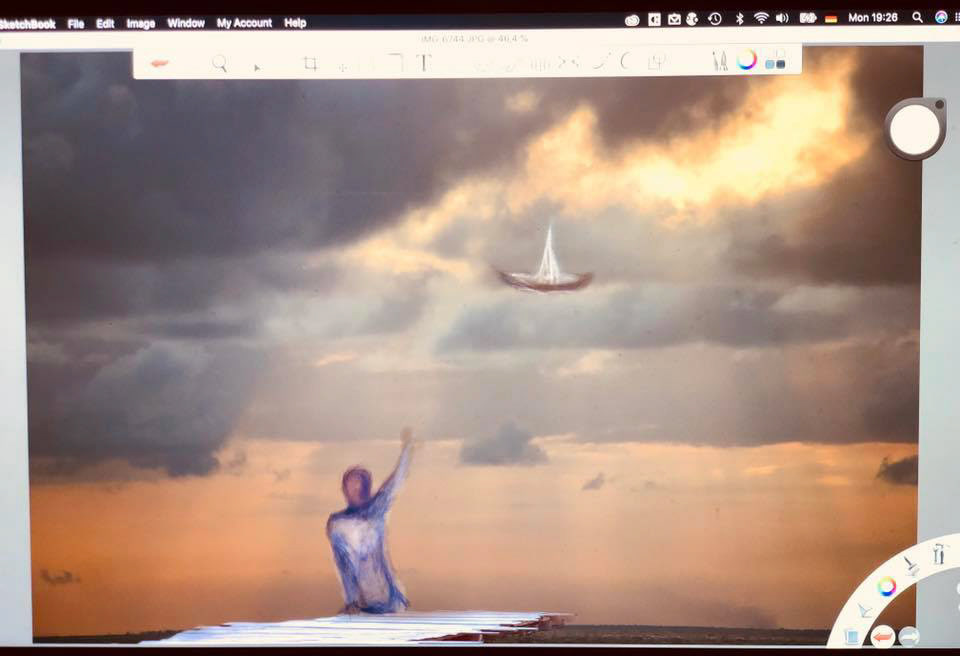Open the volume control in menu bar
The height and width of the screenshot is (656, 960).
pyautogui.click(x=782, y=18)
